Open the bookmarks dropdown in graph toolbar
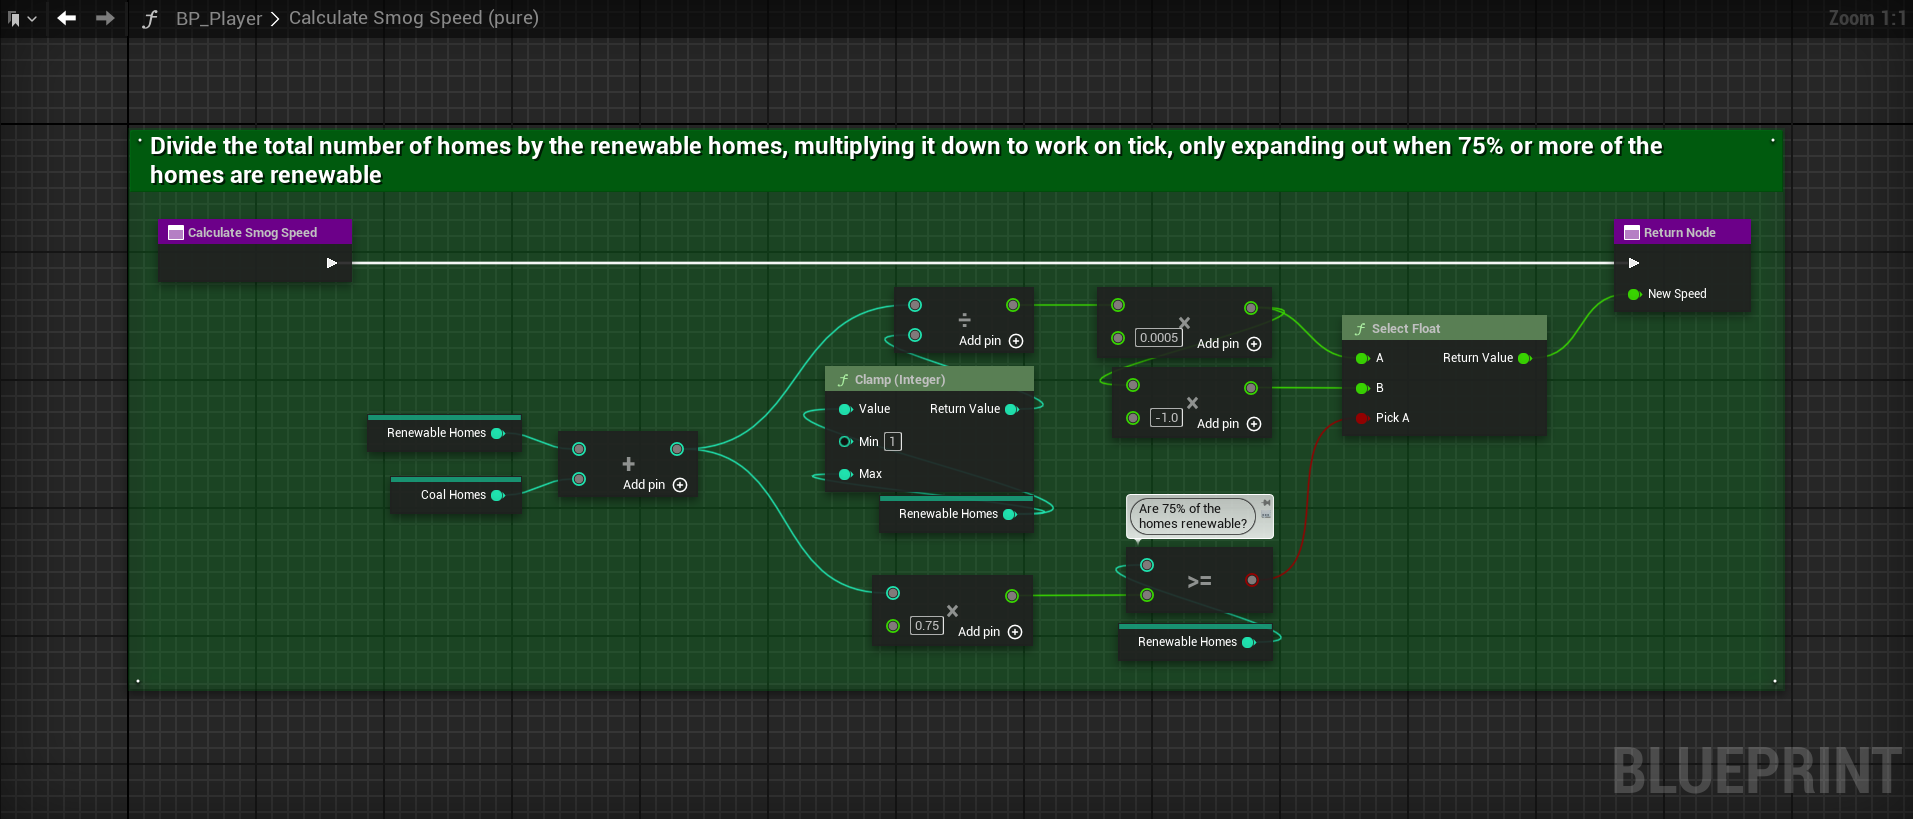The image size is (1913, 819). (21, 18)
